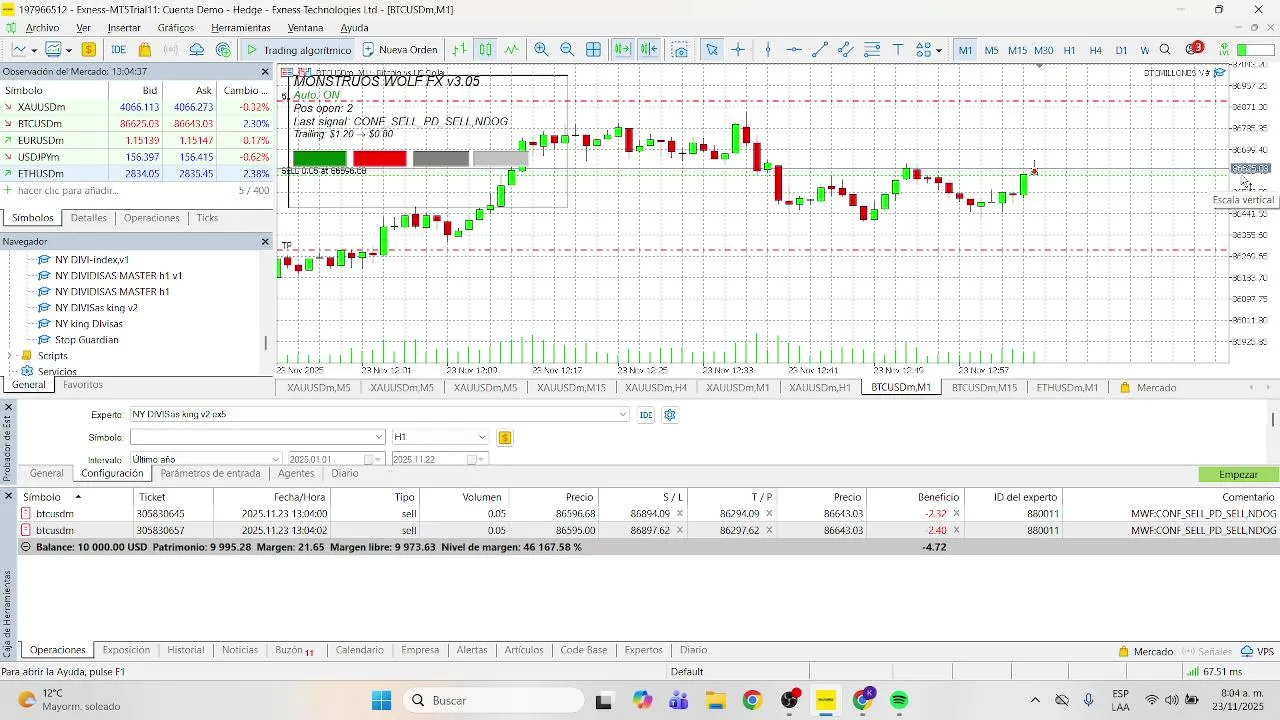
Task: Take a chart screenshot with camera icon
Action: coord(681,49)
